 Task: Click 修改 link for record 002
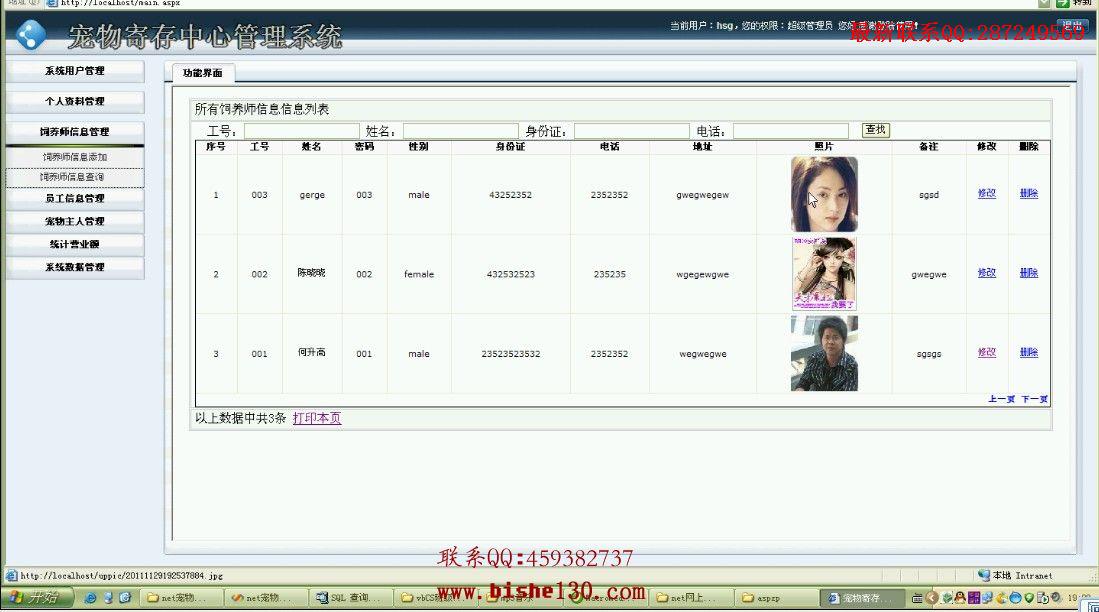987,273
